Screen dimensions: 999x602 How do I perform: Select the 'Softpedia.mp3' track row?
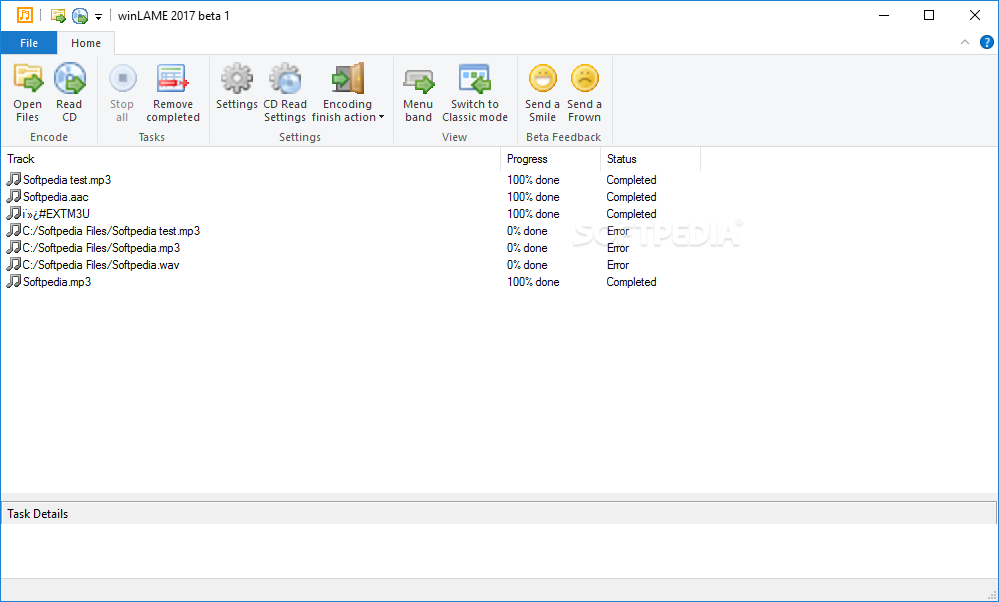click(350, 282)
